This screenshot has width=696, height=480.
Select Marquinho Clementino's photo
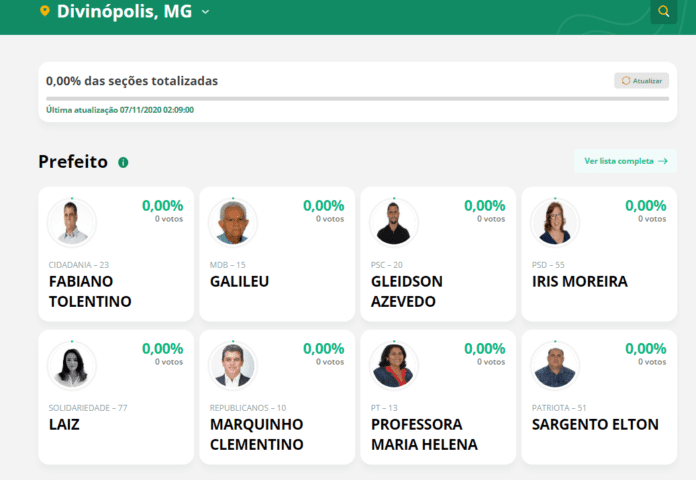(233, 365)
